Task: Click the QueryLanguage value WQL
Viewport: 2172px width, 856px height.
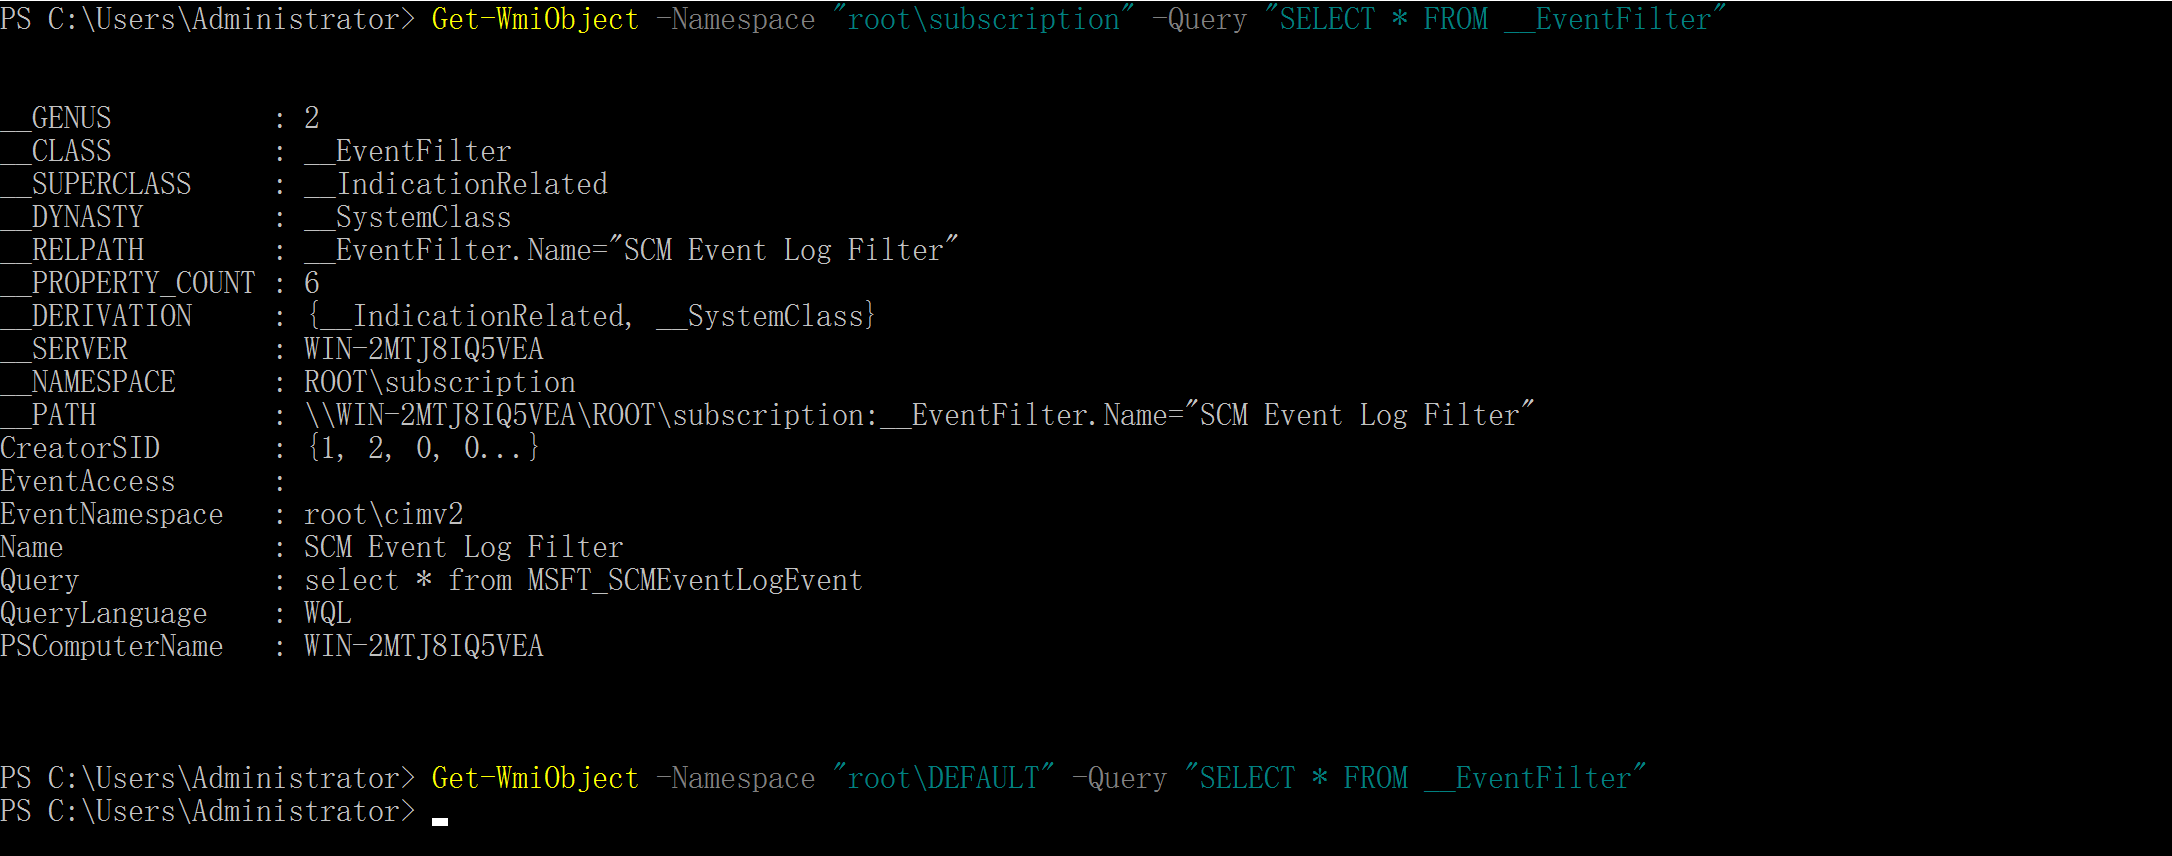Action: (x=328, y=613)
